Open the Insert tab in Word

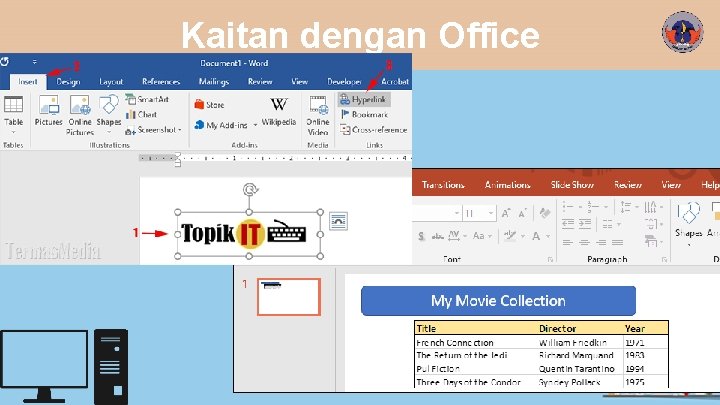point(28,82)
